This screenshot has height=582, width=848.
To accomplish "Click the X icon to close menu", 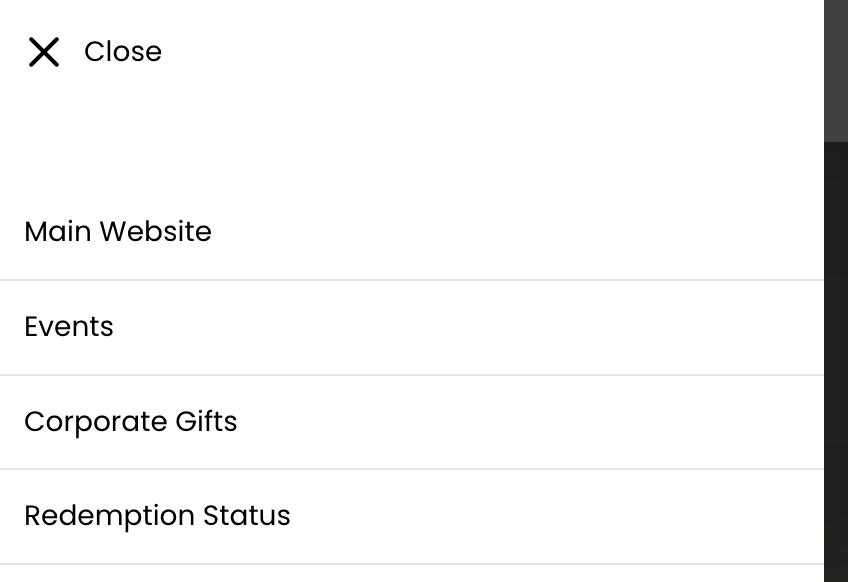I will pyautogui.click(x=44, y=52).
